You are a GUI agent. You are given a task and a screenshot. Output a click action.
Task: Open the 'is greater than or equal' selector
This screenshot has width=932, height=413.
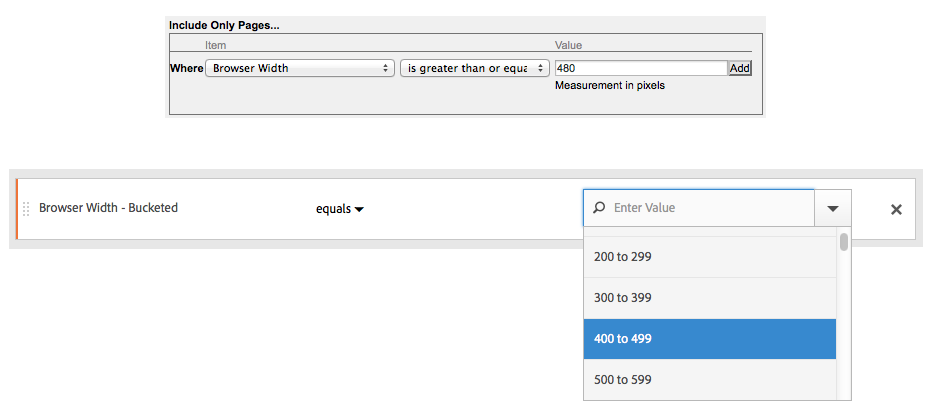point(474,68)
